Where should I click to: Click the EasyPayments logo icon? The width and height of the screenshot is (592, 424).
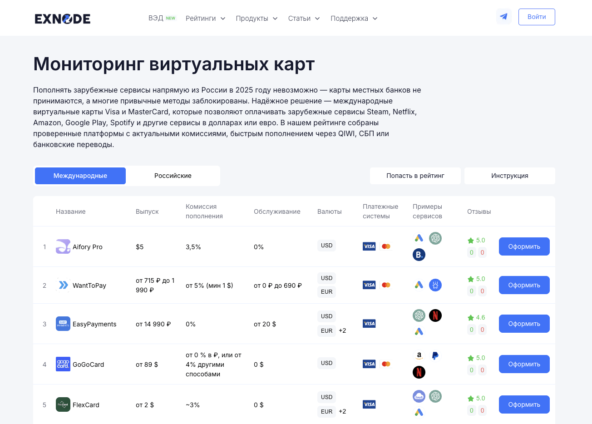coord(63,324)
